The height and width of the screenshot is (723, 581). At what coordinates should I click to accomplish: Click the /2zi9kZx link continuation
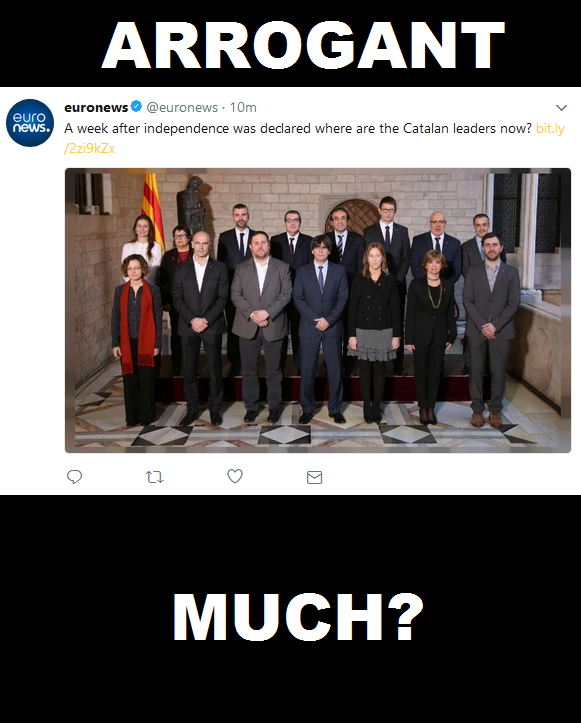coord(89,148)
